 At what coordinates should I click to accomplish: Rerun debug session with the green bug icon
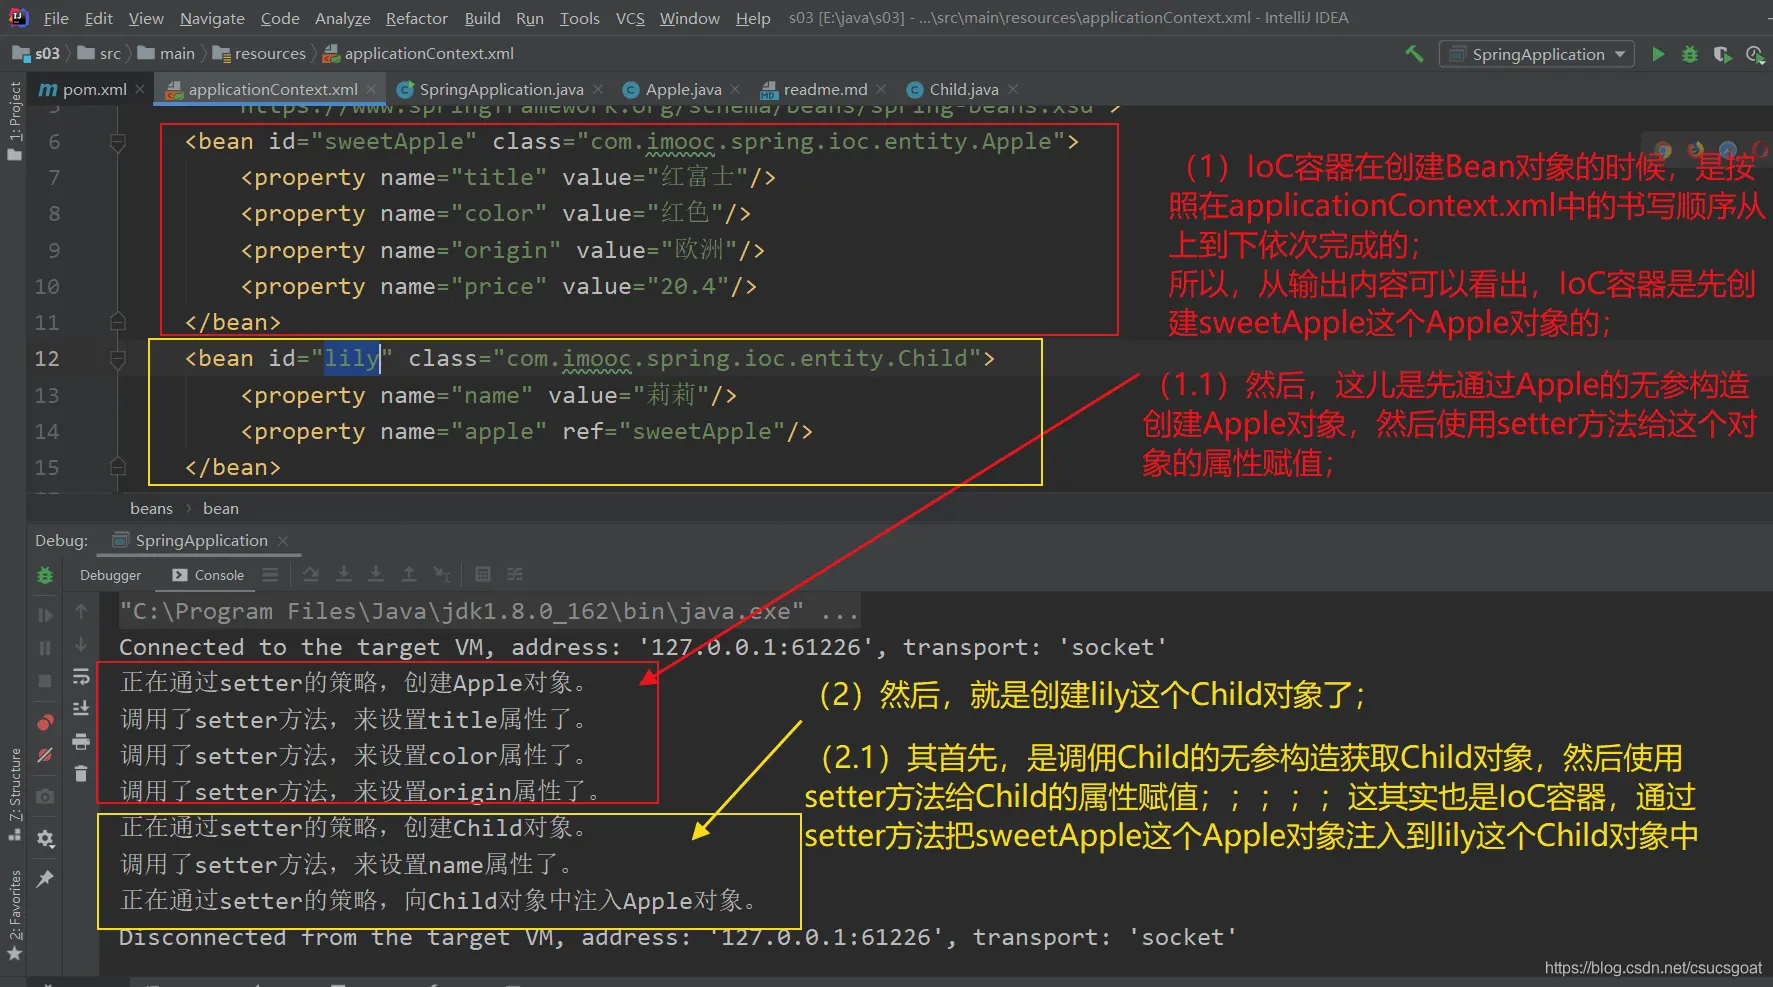click(x=45, y=575)
